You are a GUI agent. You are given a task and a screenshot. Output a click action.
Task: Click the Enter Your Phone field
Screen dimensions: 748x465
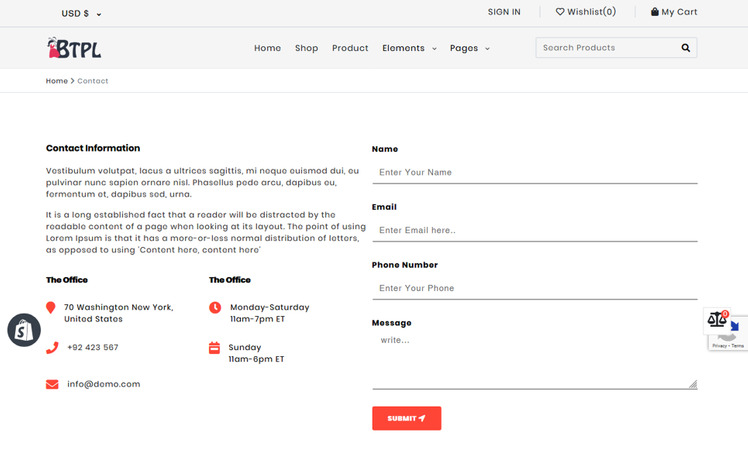535,289
